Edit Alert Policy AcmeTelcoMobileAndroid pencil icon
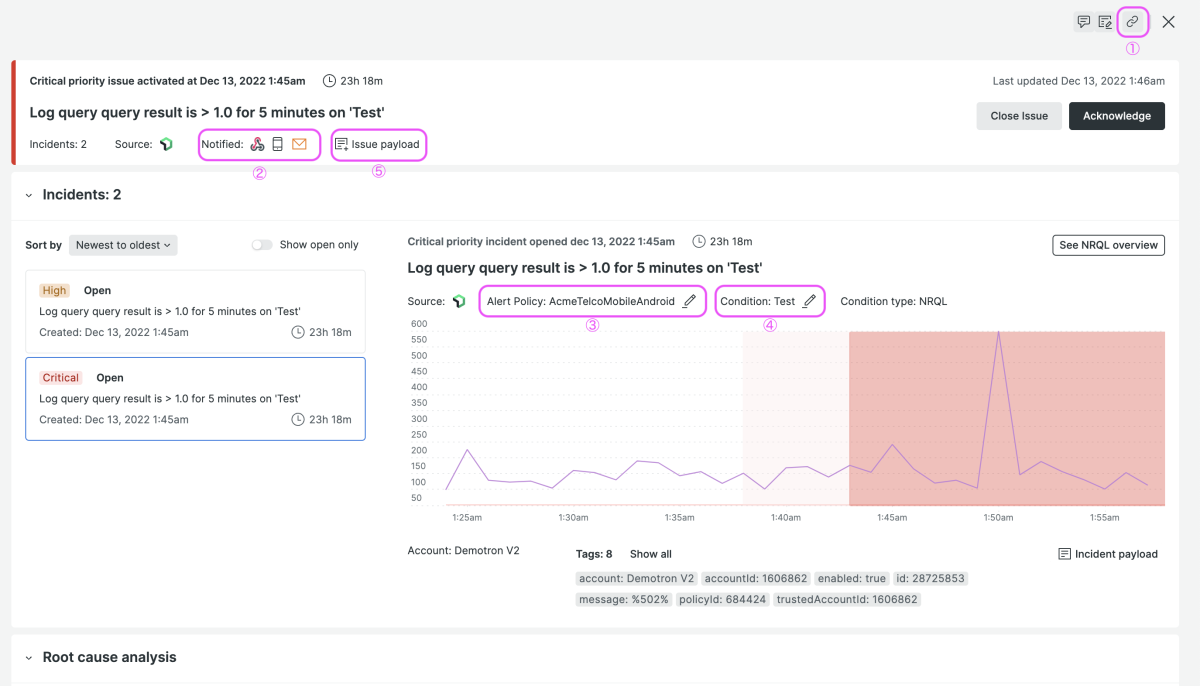 coord(690,301)
